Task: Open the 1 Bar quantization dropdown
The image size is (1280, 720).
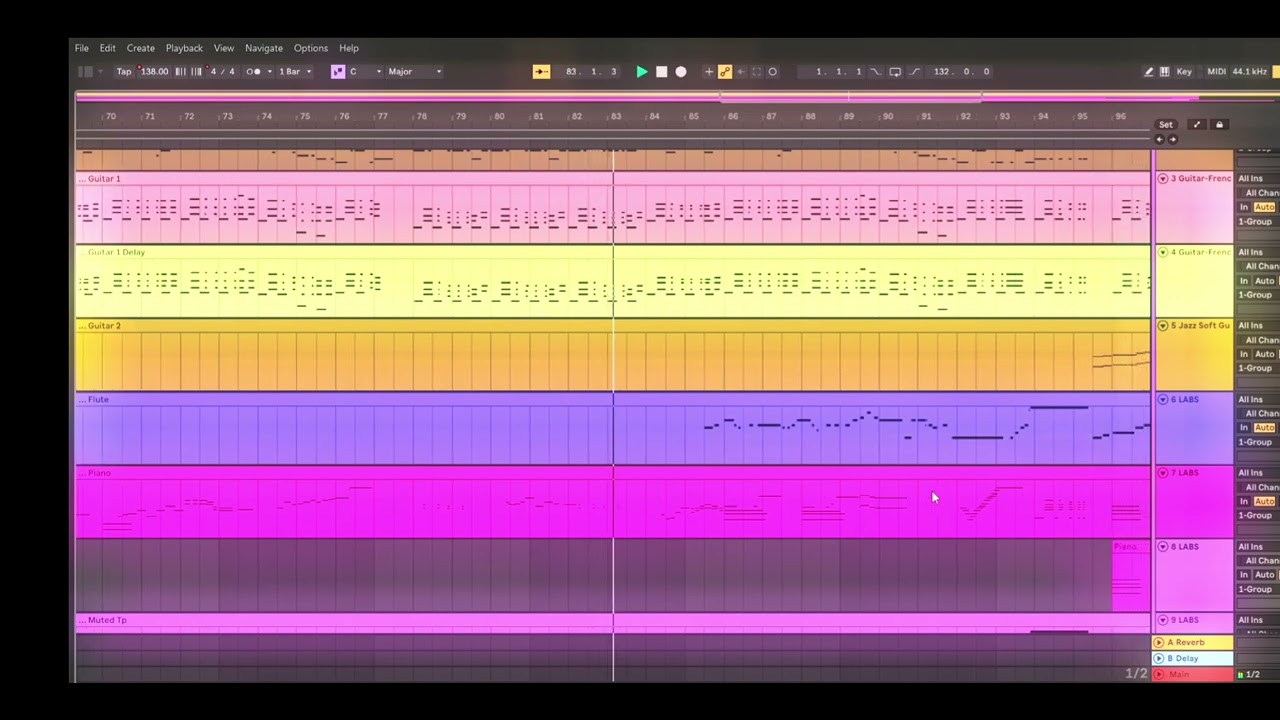Action: point(295,72)
